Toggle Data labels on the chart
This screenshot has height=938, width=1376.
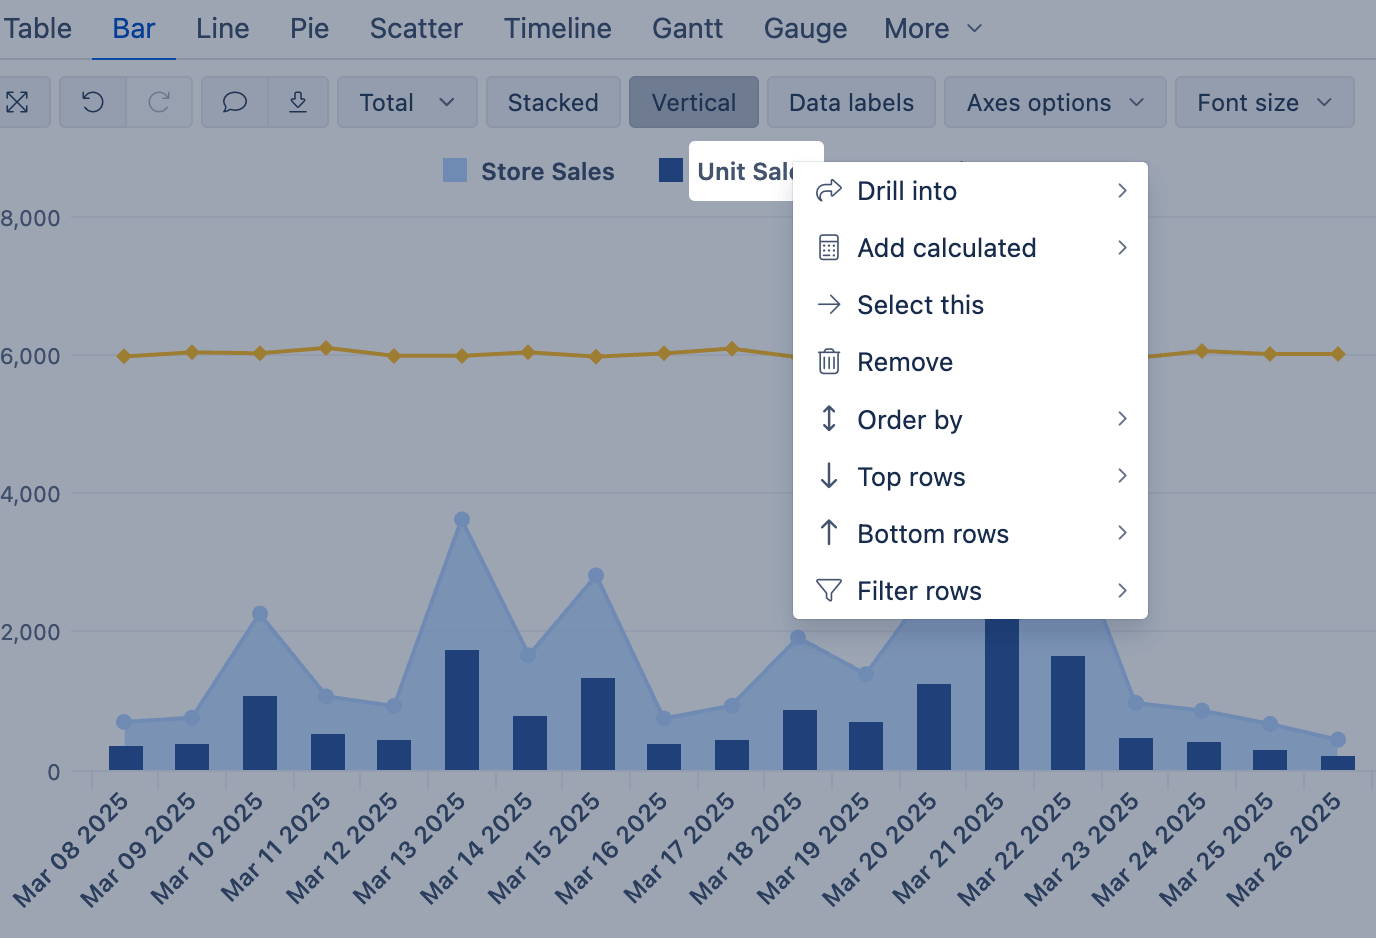click(x=851, y=102)
